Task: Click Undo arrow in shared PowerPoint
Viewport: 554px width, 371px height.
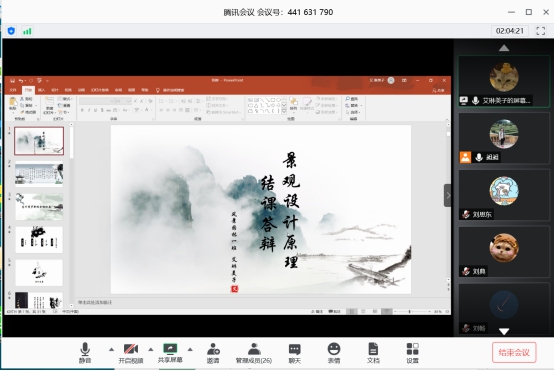Action: pyautogui.click(x=21, y=81)
